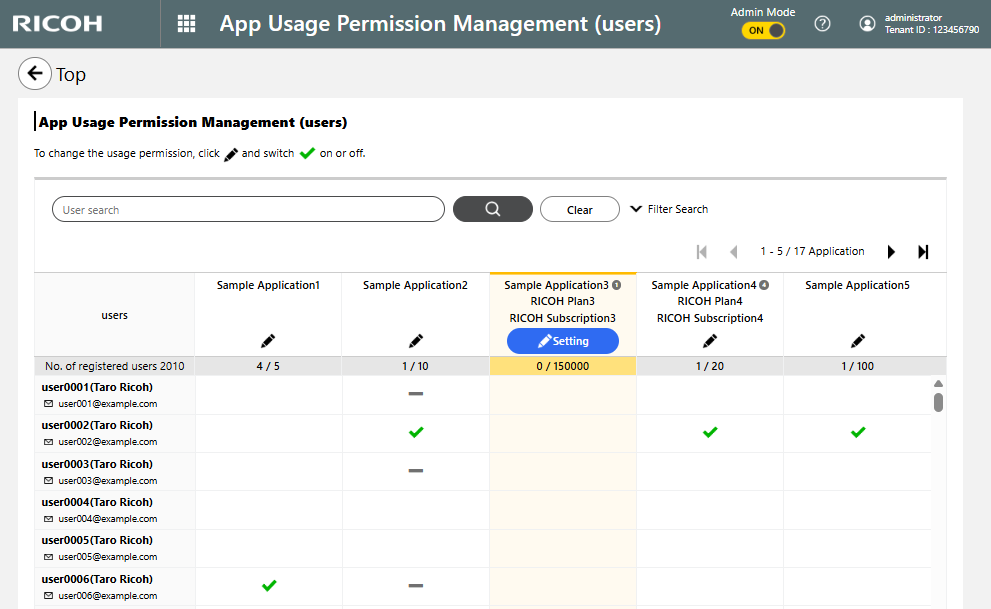Focus the User search input field
The height and width of the screenshot is (609, 991).
pos(248,210)
